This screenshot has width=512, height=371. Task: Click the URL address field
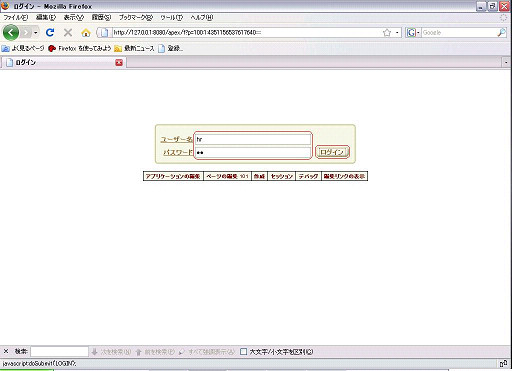pos(247,32)
